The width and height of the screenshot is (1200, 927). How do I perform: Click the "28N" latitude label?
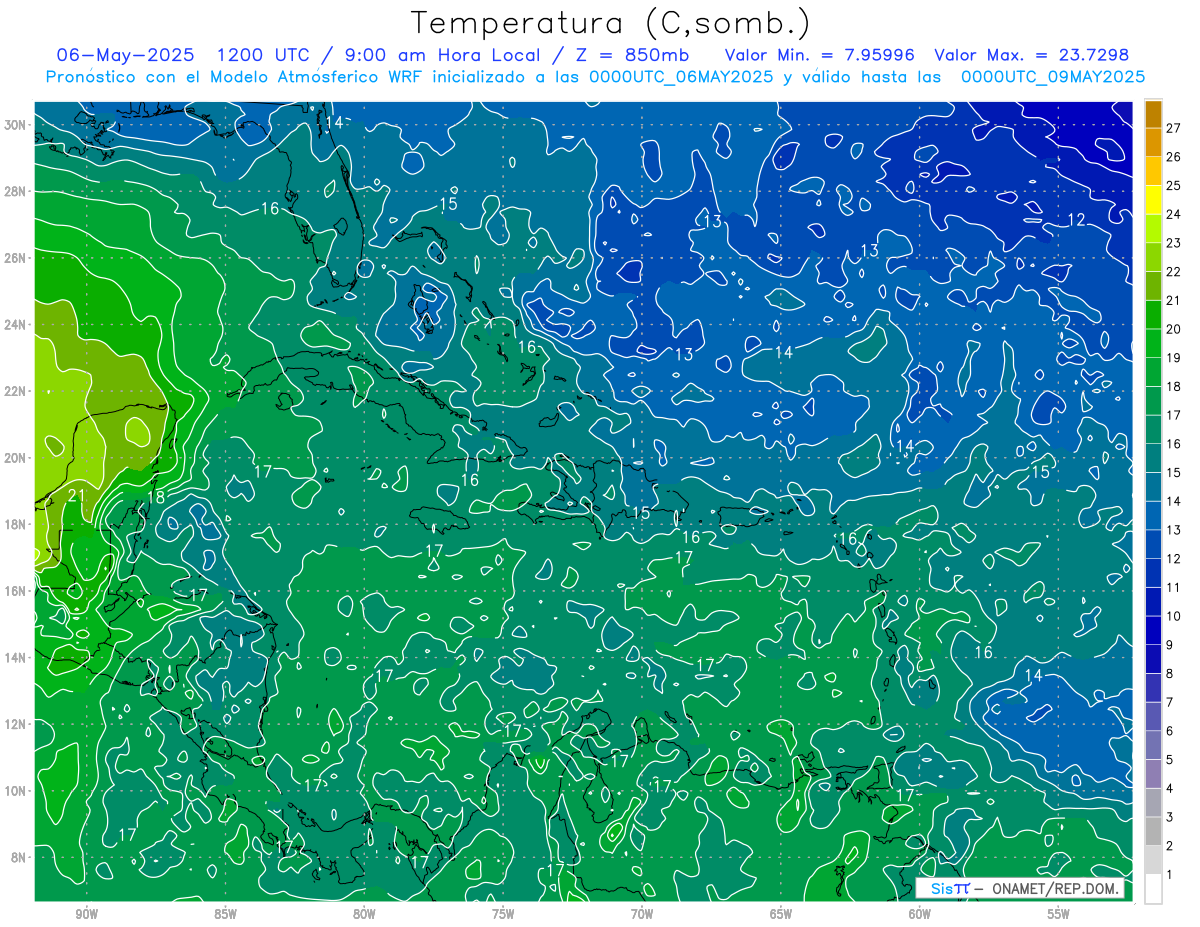15,191
